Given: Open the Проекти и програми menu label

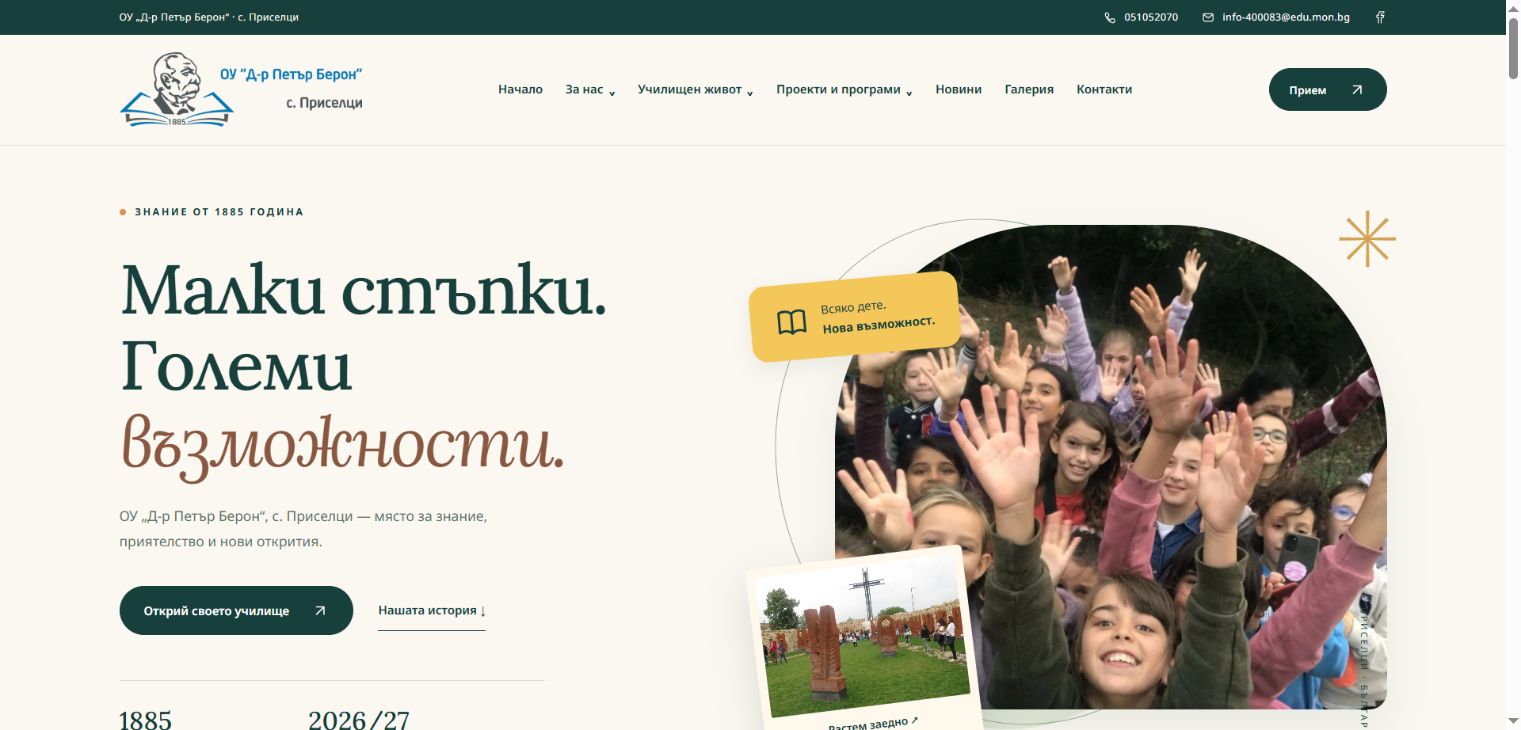Looking at the screenshot, I should coord(838,89).
